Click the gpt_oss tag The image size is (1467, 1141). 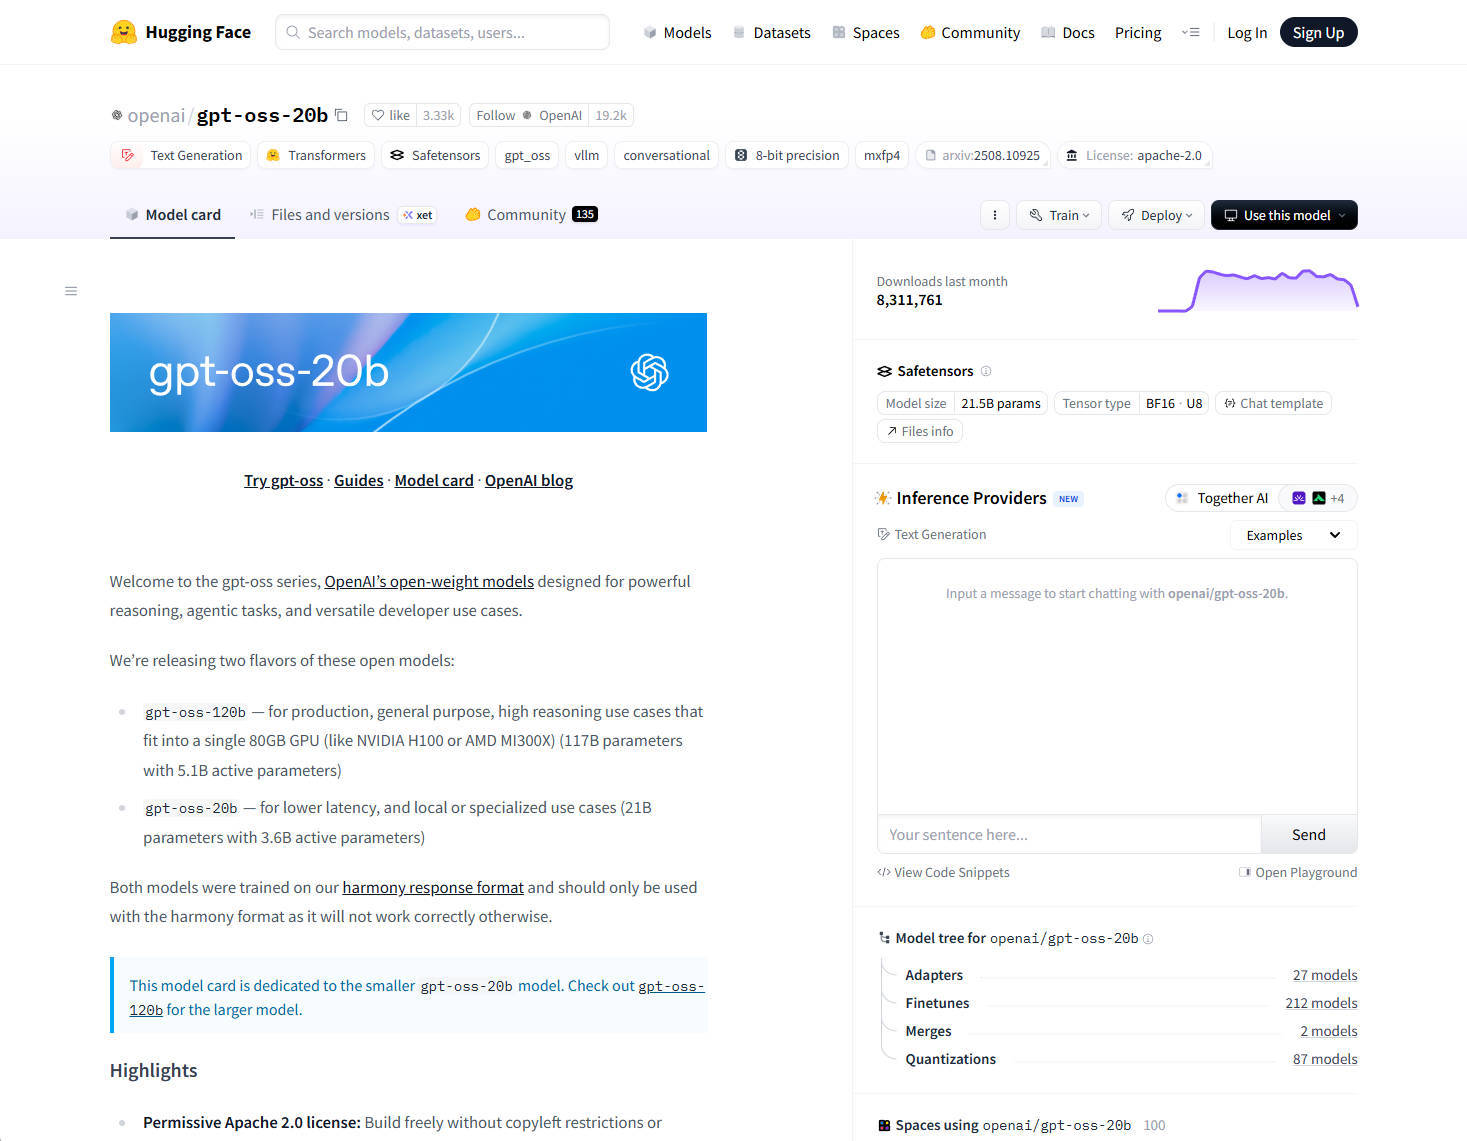click(527, 155)
